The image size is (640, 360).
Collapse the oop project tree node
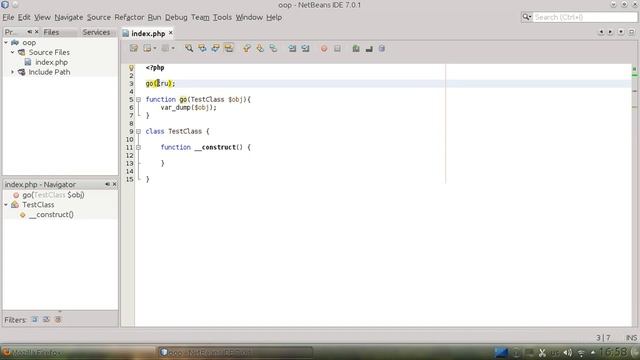coord(6,42)
